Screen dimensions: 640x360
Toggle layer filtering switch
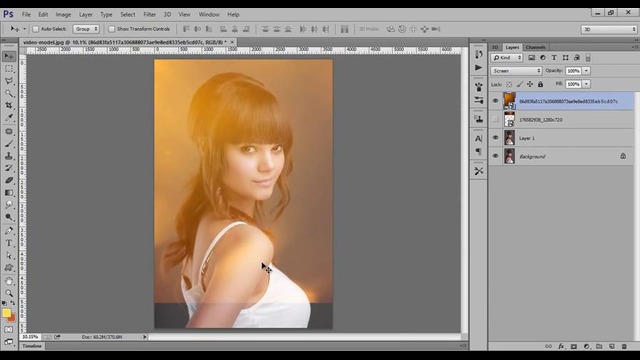click(x=588, y=58)
